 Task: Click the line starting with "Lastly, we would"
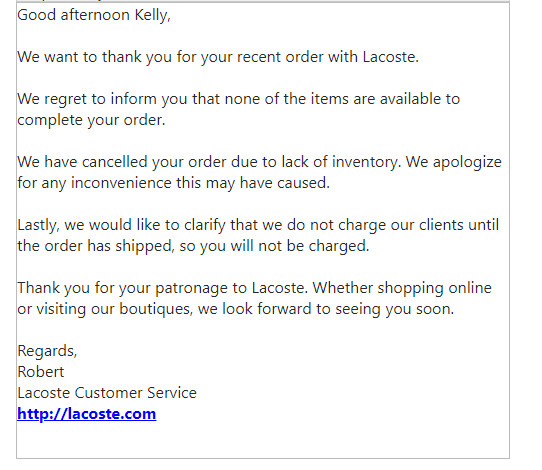pos(258,225)
